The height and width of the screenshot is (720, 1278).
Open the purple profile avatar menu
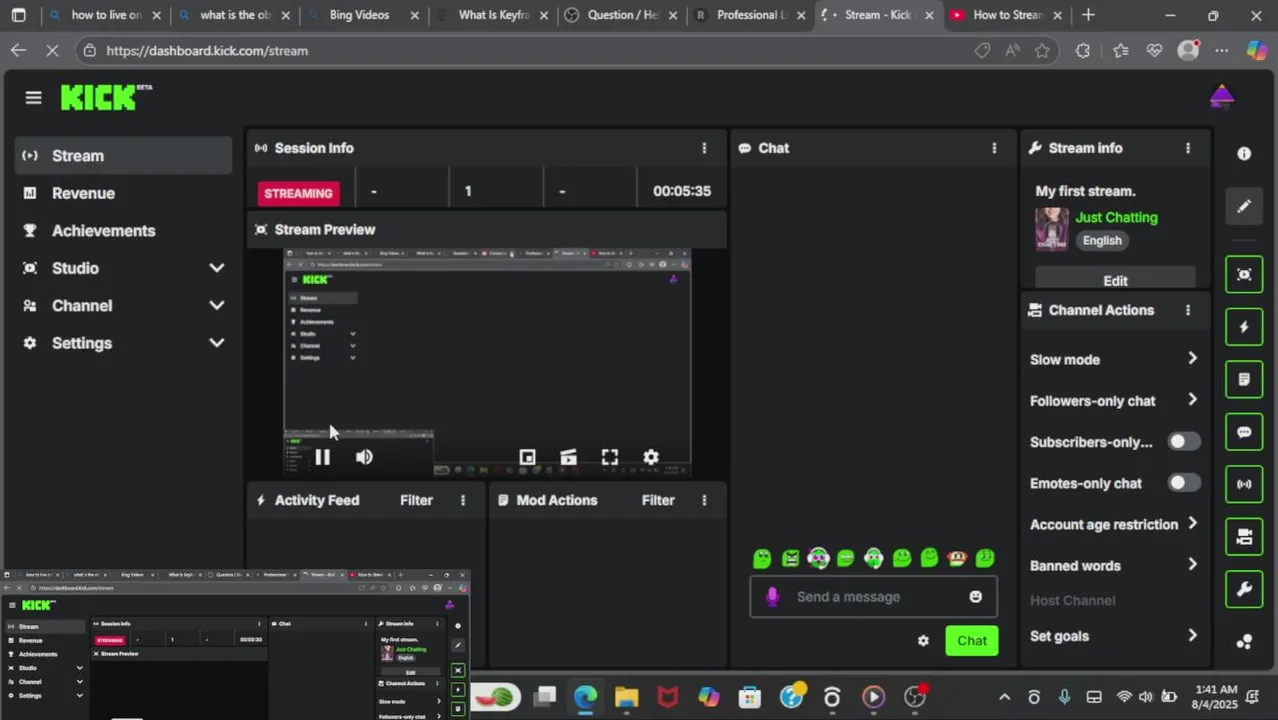(x=1221, y=96)
